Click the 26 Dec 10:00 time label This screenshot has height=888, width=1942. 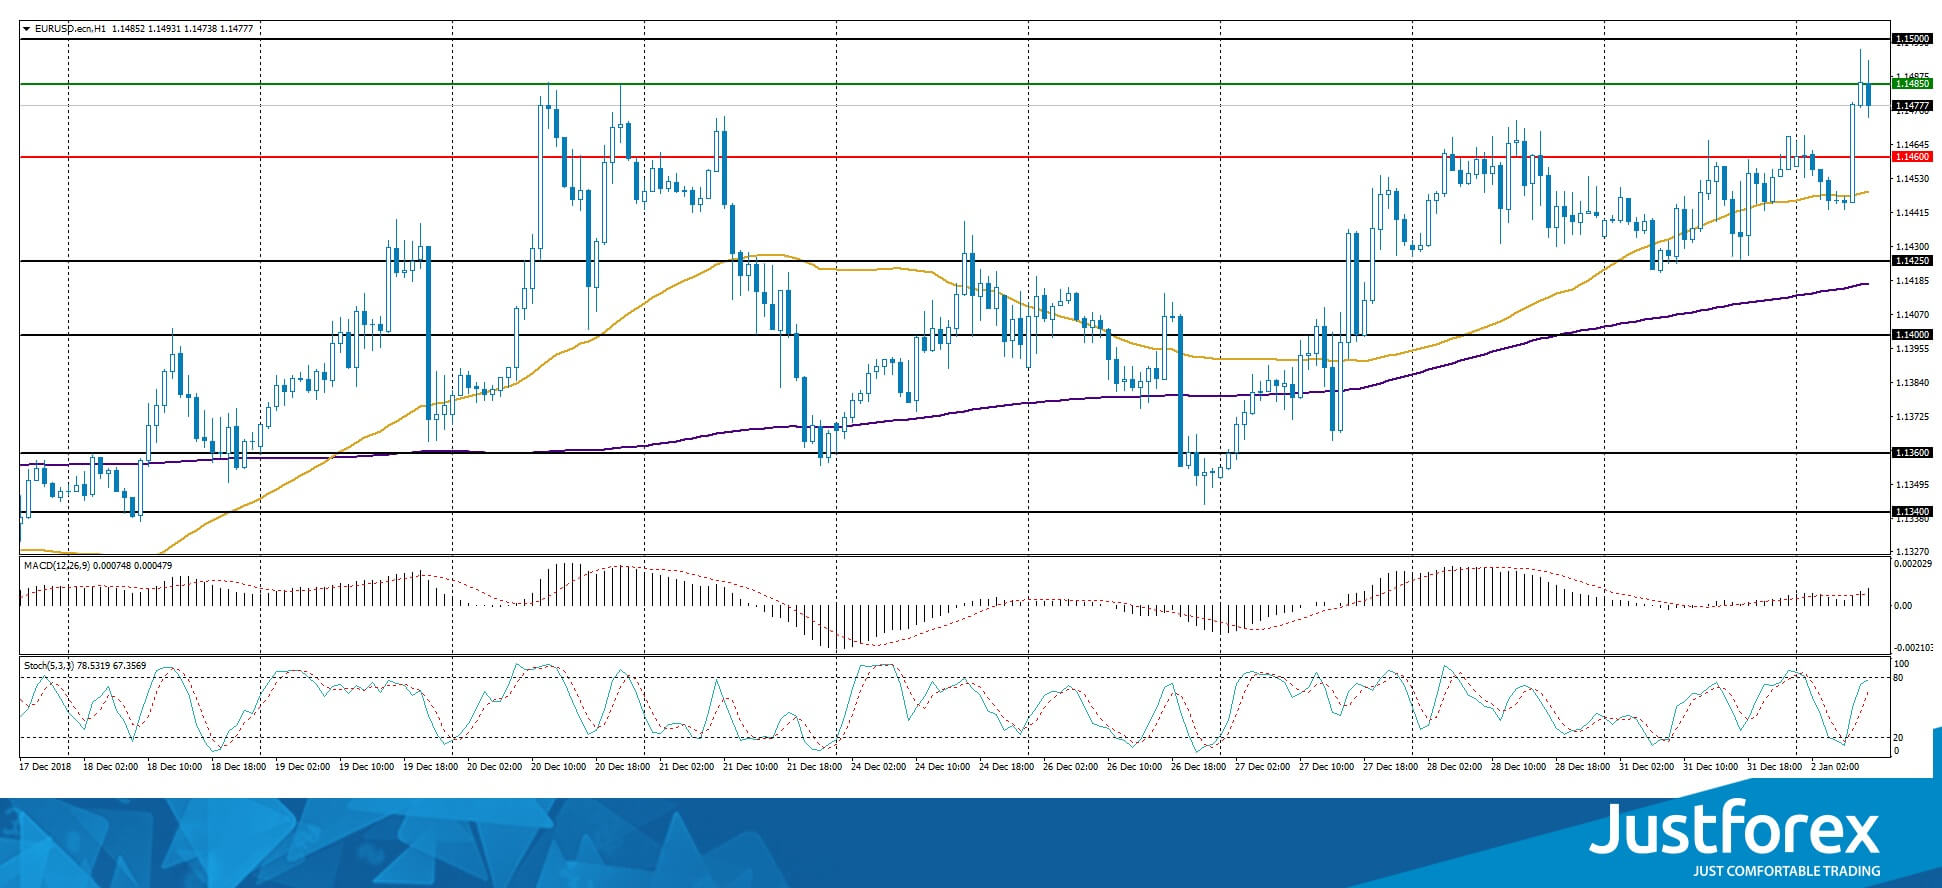pos(1134,767)
